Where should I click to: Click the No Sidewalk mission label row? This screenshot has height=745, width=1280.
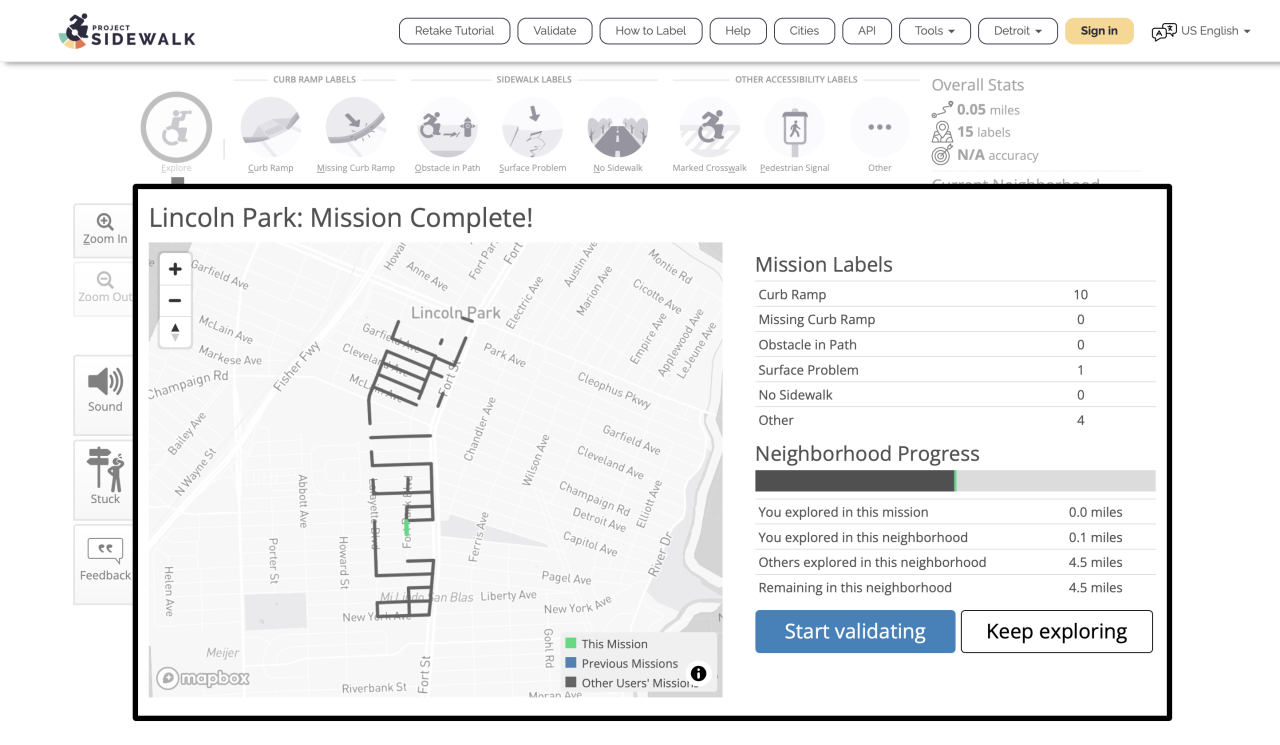(955, 395)
